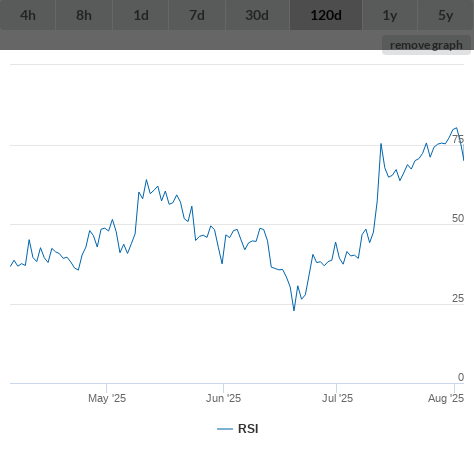Click the Aug '25 axis label
Viewport: 474px width, 455px height.
coord(446,398)
